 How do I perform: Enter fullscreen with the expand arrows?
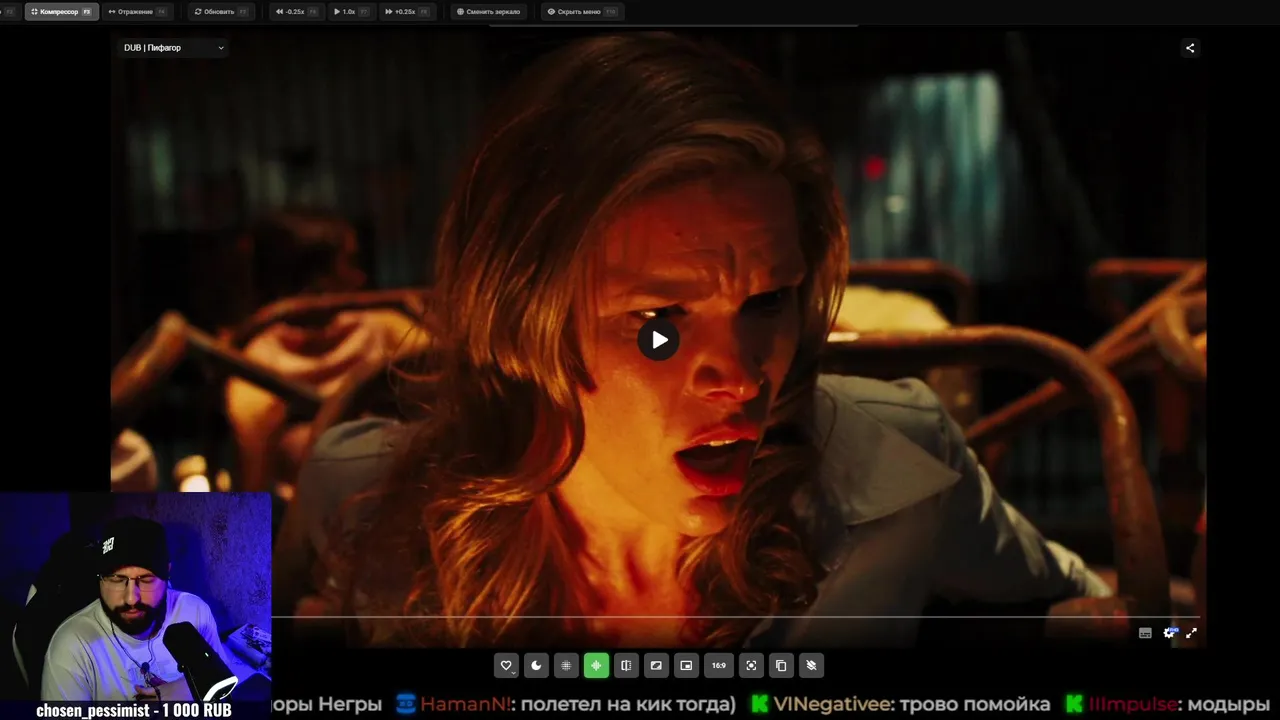pos(1191,632)
